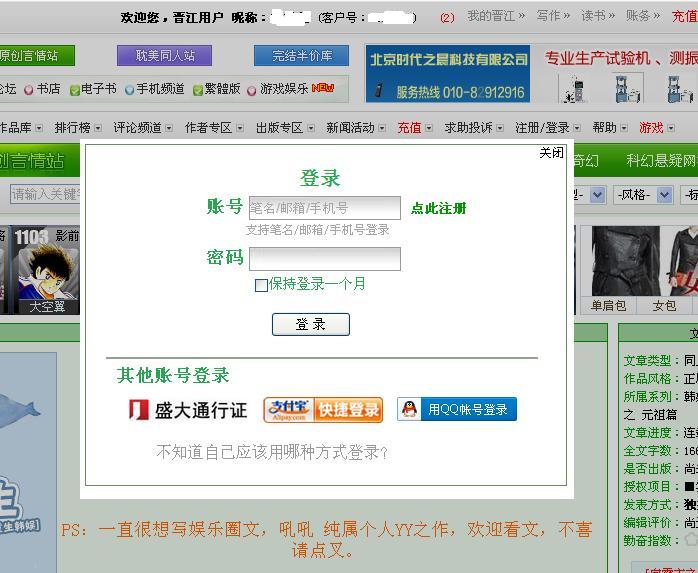Click the 科幻悬疑网 tab
Image resolution: width=698 pixels, height=573 pixels.
click(661, 160)
